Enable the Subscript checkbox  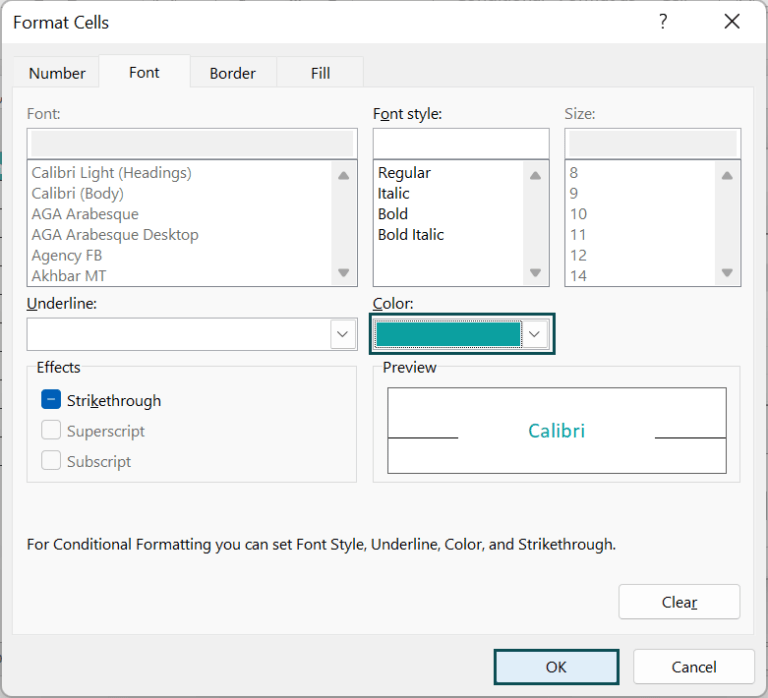tap(51, 460)
